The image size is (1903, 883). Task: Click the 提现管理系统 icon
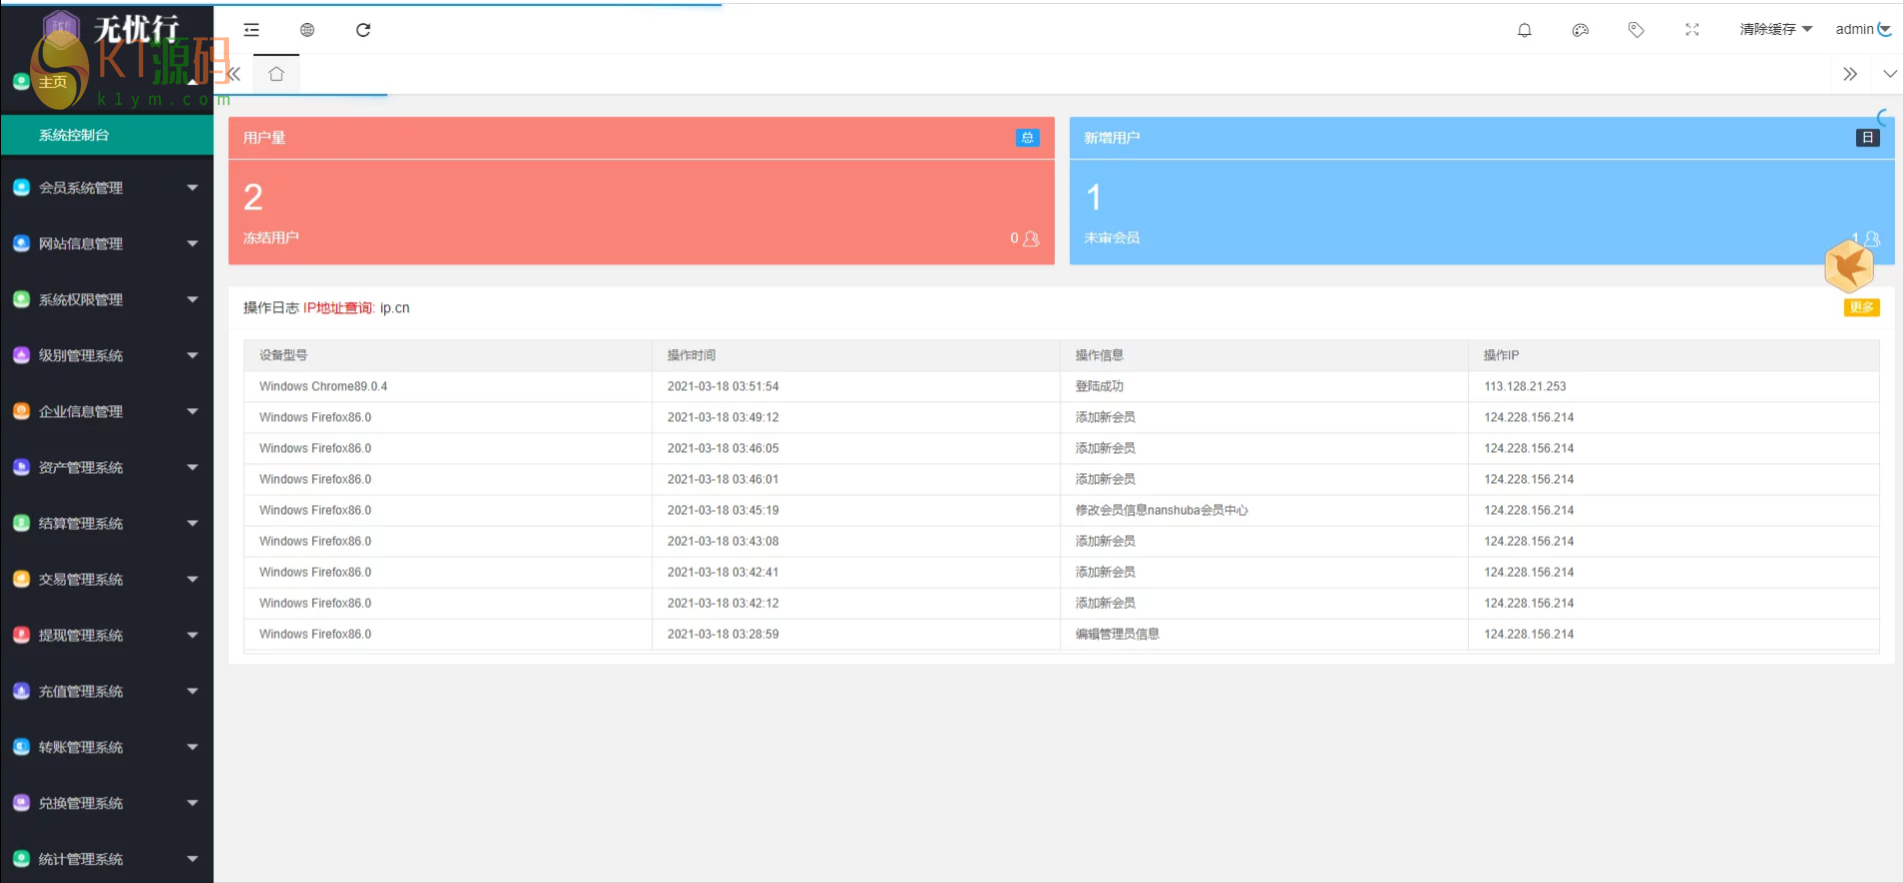pyautogui.click(x=21, y=635)
